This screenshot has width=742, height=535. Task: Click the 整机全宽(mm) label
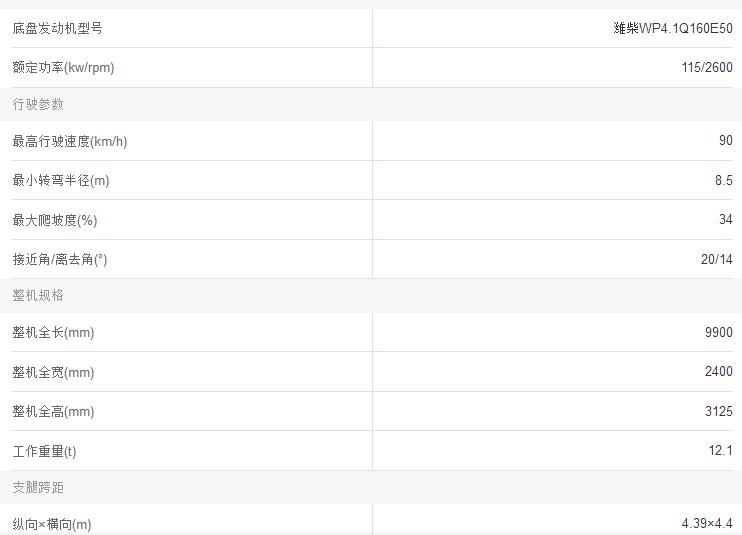pos(53,372)
